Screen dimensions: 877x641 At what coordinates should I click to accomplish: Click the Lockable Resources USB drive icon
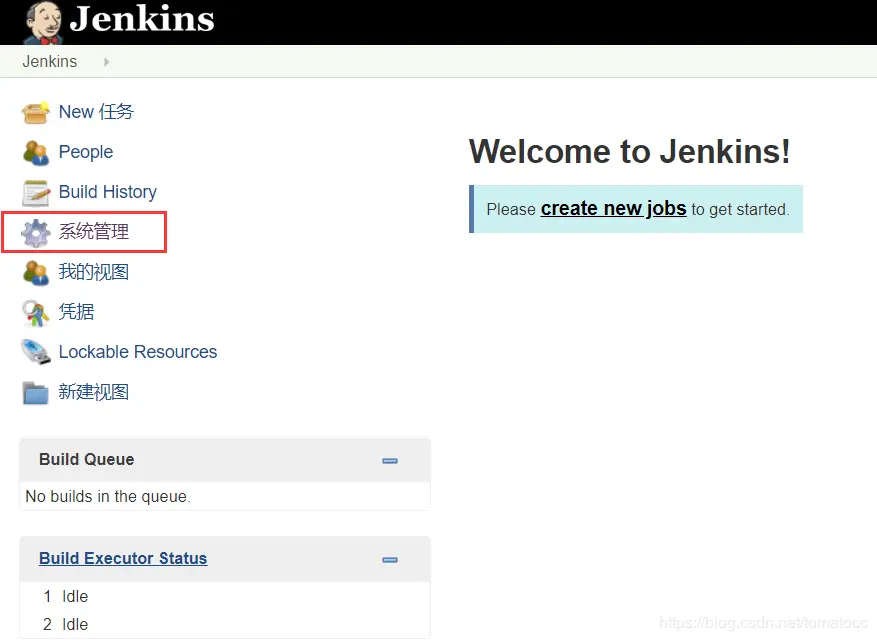(x=36, y=352)
